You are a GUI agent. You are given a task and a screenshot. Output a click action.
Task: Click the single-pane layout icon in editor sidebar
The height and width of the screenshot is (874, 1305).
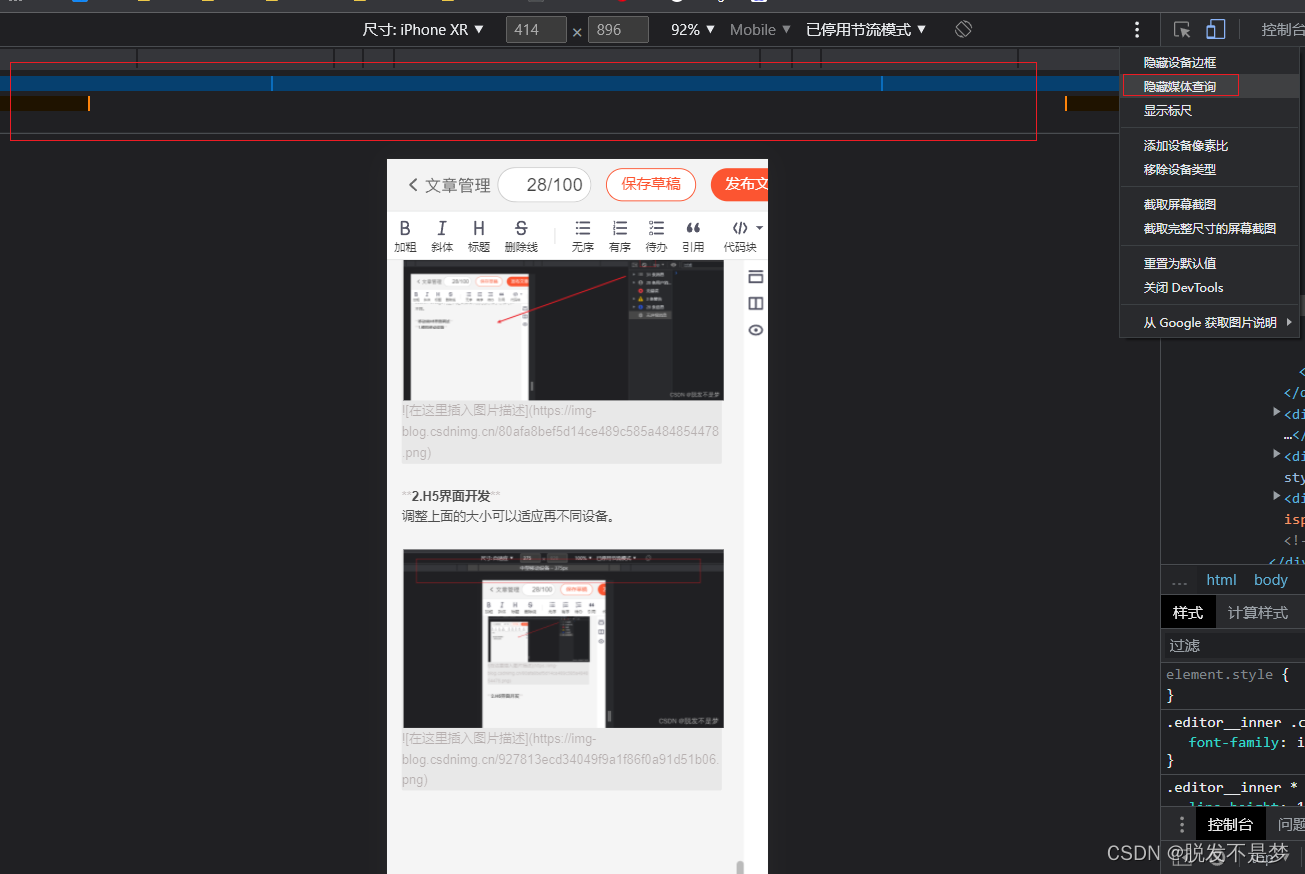coord(756,277)
